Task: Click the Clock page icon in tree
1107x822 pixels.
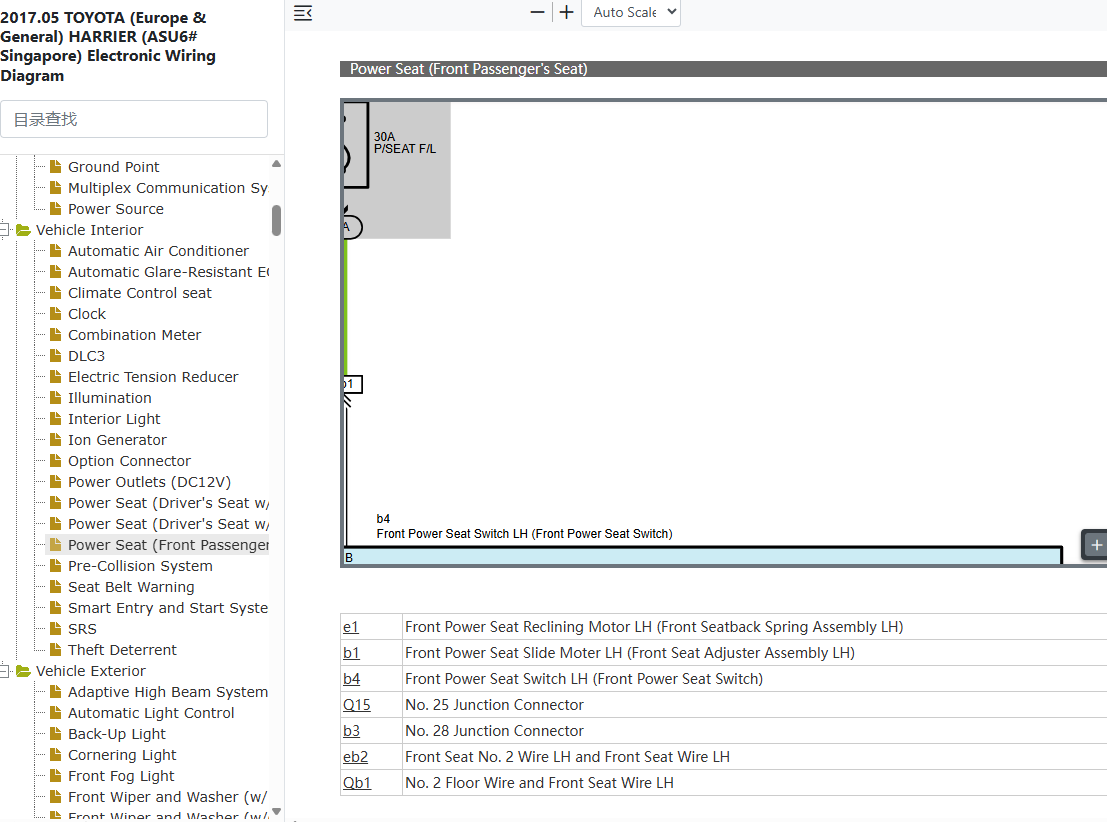Action: click(56, 314)
